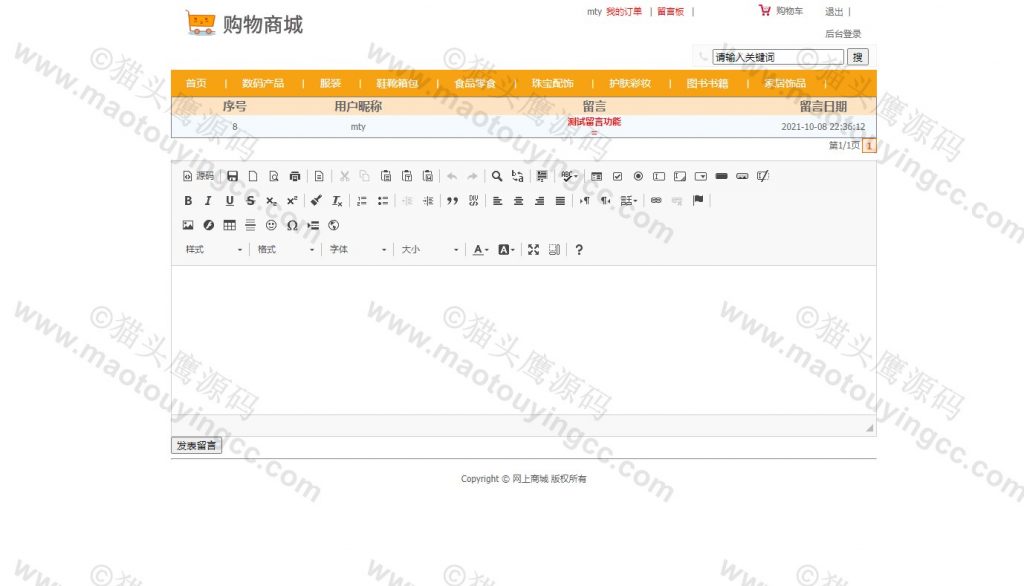The width and height of the screenshot is (1024, 586).
Task: Center align text
Action: [x=519, y=201]
